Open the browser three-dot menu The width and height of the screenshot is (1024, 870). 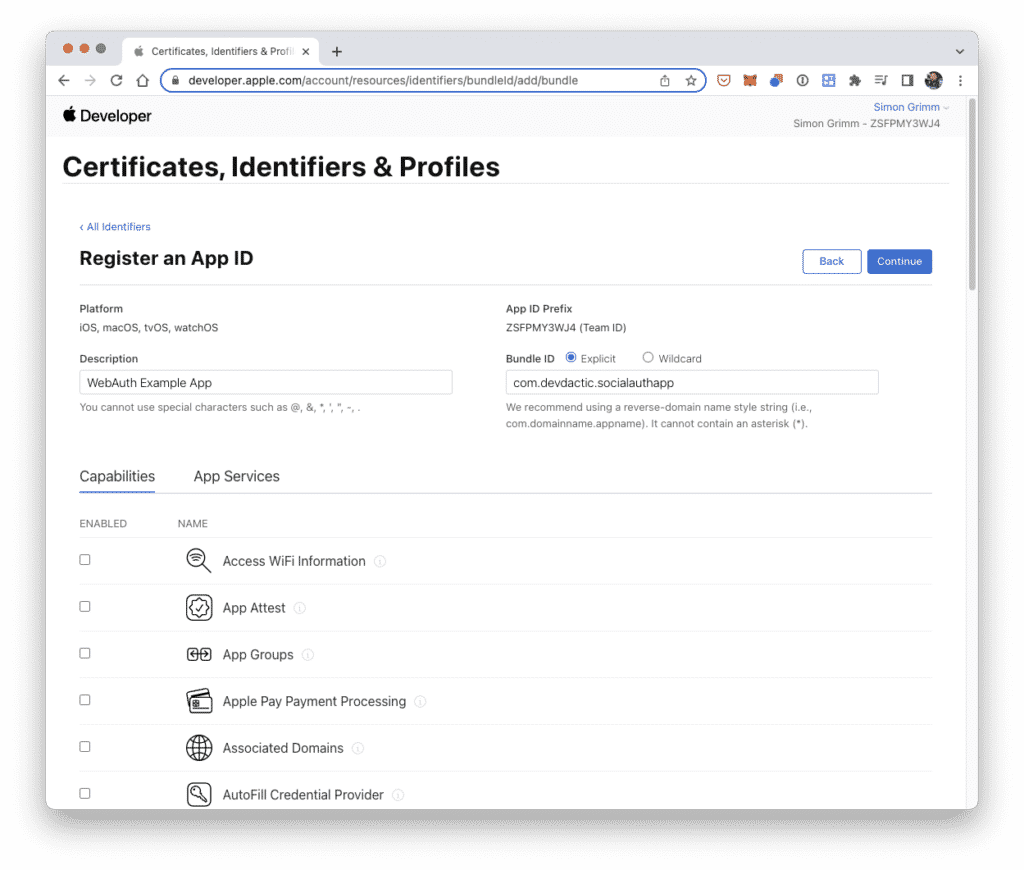click(x=960, y=80)
